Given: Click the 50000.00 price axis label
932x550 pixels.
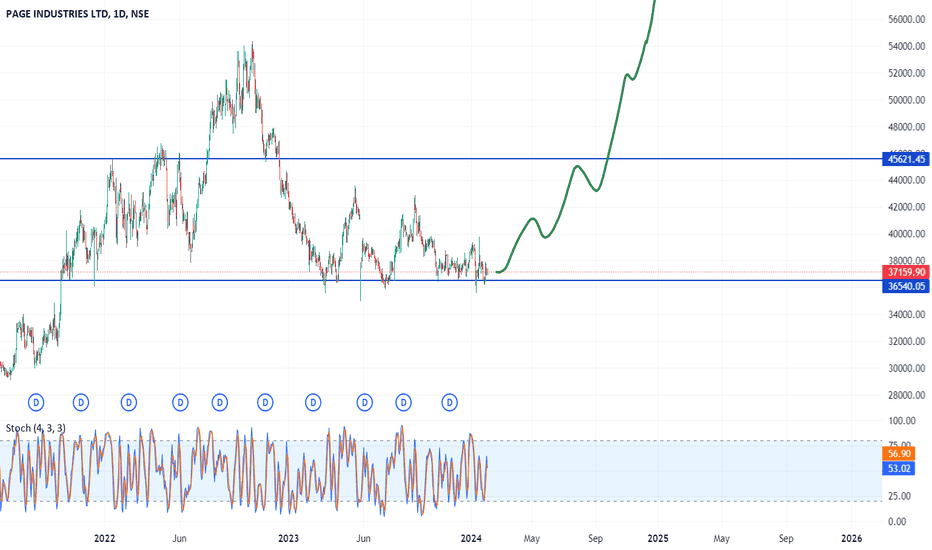Looking at the screenshot, I should (x=906, y=100).
